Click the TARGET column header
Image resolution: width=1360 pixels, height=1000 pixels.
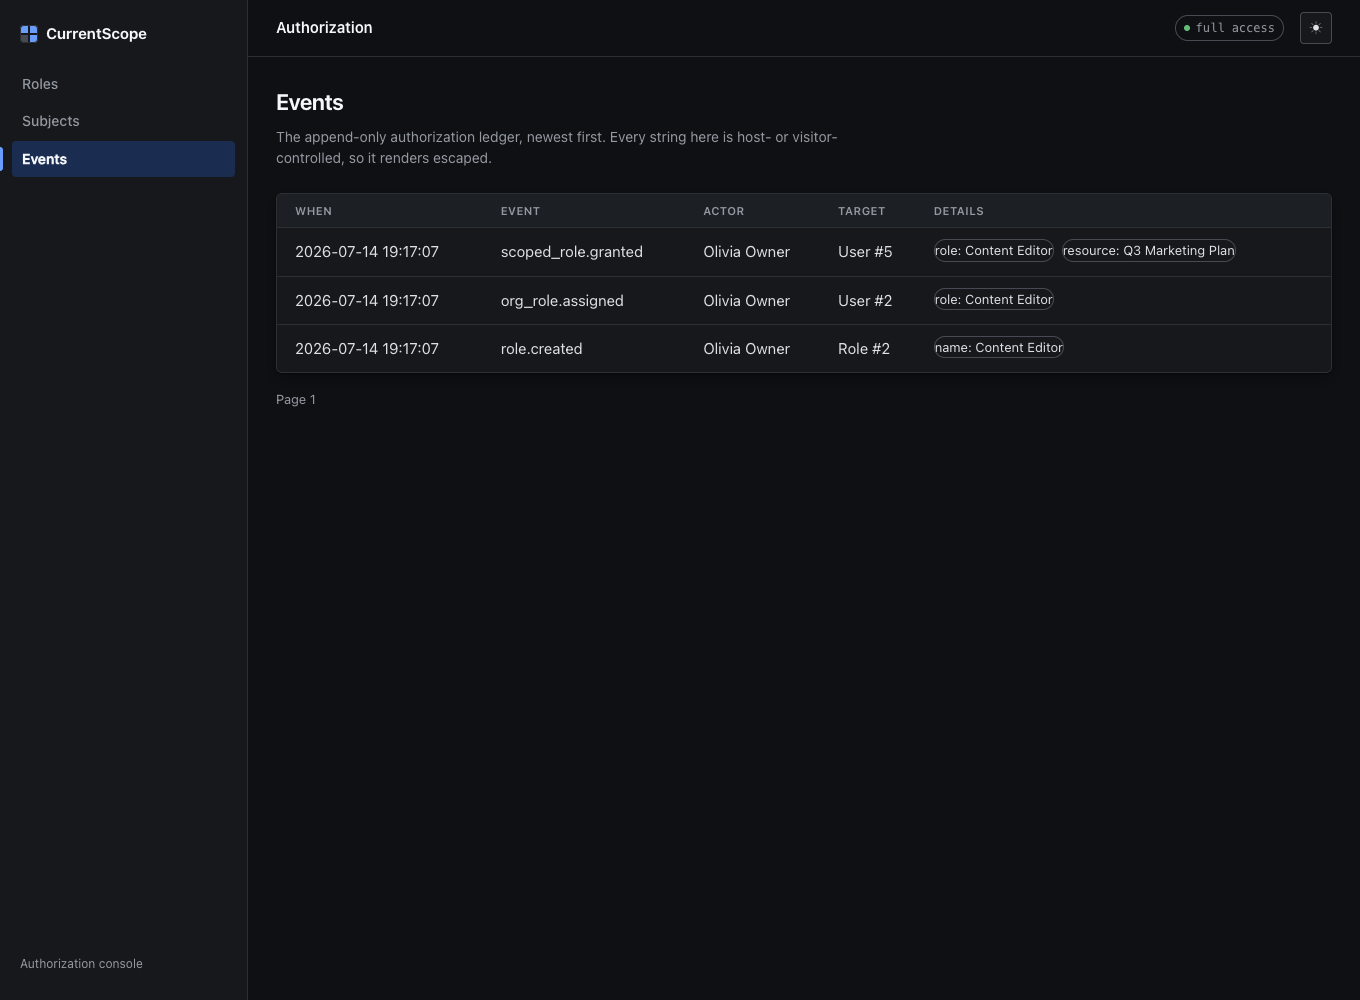click(861, 211)
